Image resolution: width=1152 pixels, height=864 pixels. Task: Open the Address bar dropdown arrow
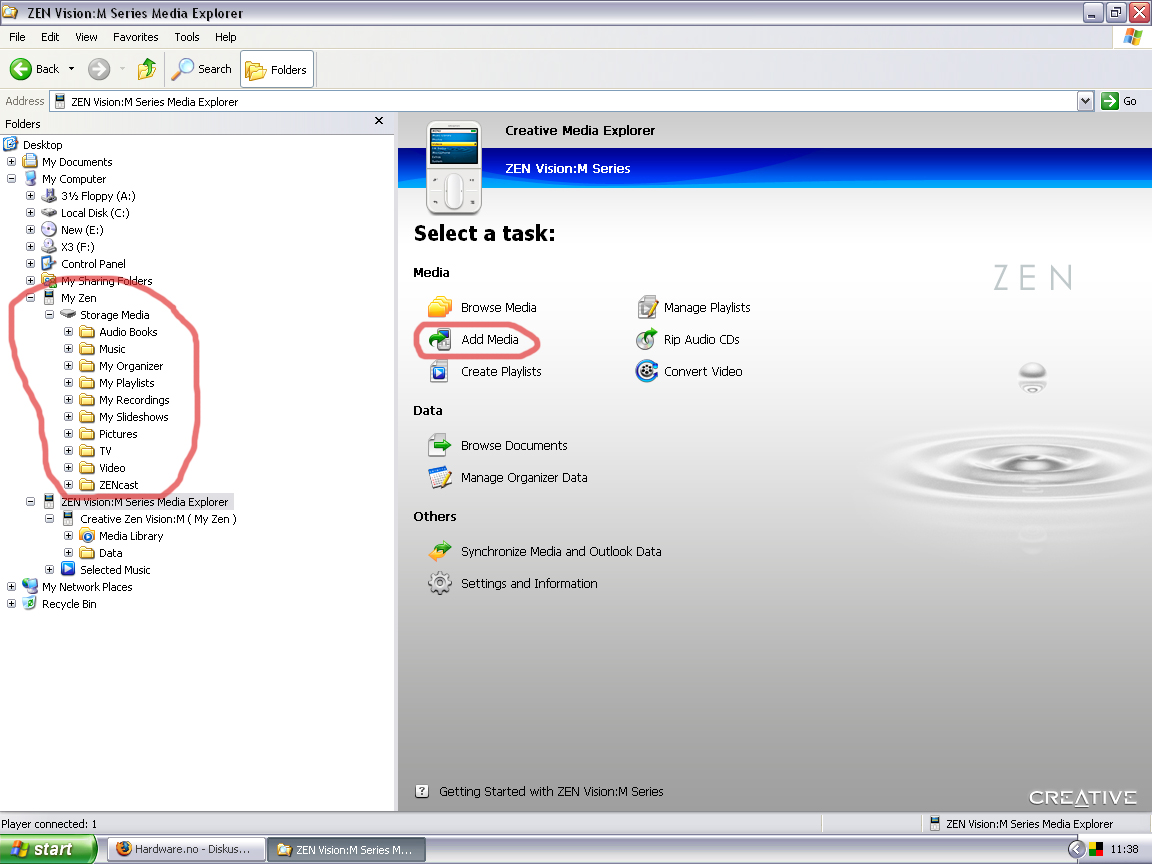point(1086,101)
